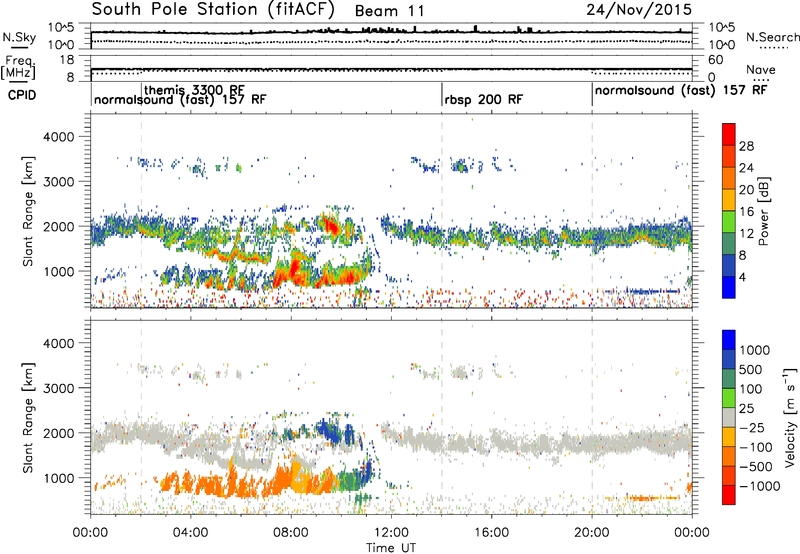Pick the yellow 16–20 segment of Power color bar
The width and height of the screenshot is (800, 554).
729,200
